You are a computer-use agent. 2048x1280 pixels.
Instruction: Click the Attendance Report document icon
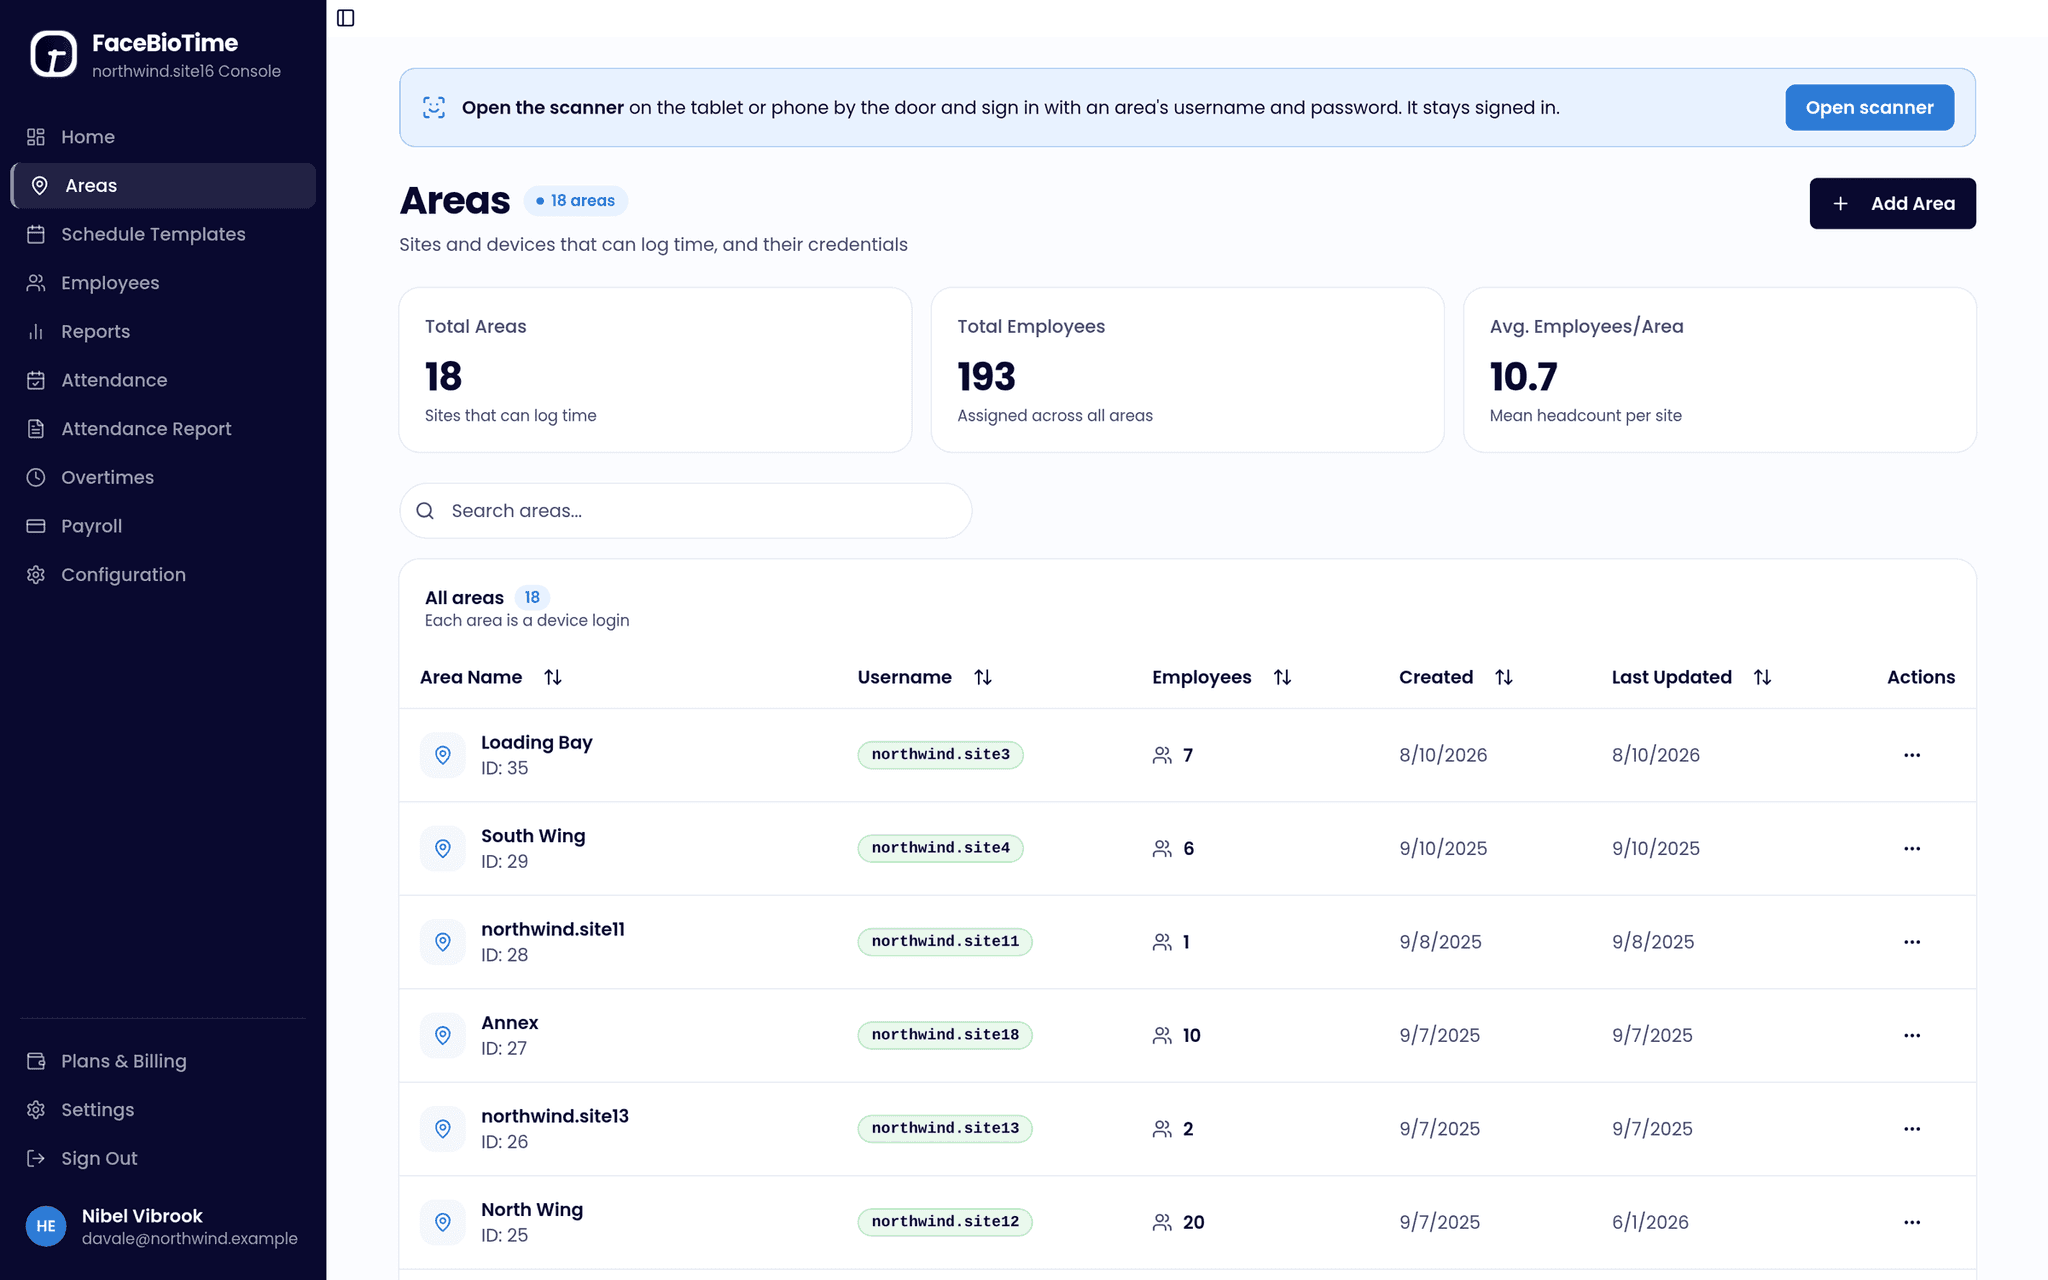point(36,429)
